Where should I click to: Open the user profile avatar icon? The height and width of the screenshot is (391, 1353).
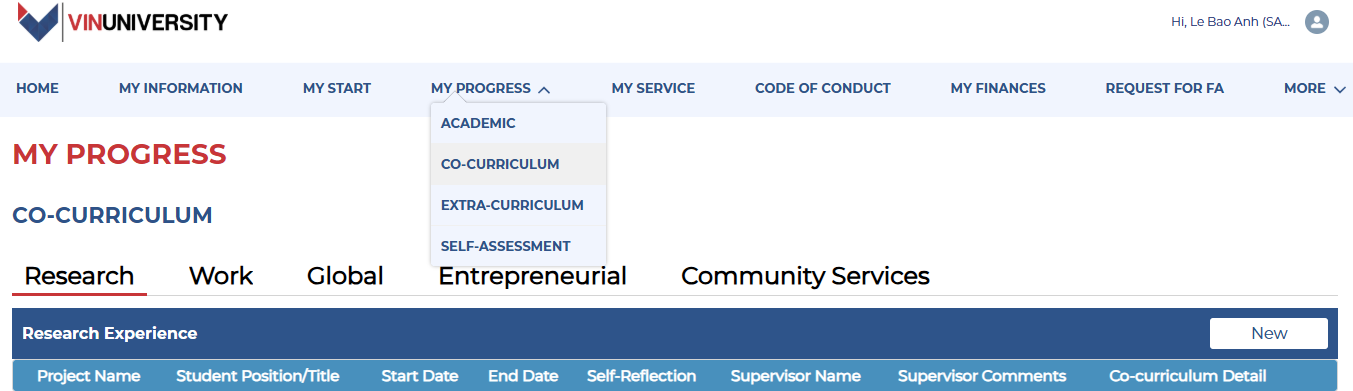1317,22
